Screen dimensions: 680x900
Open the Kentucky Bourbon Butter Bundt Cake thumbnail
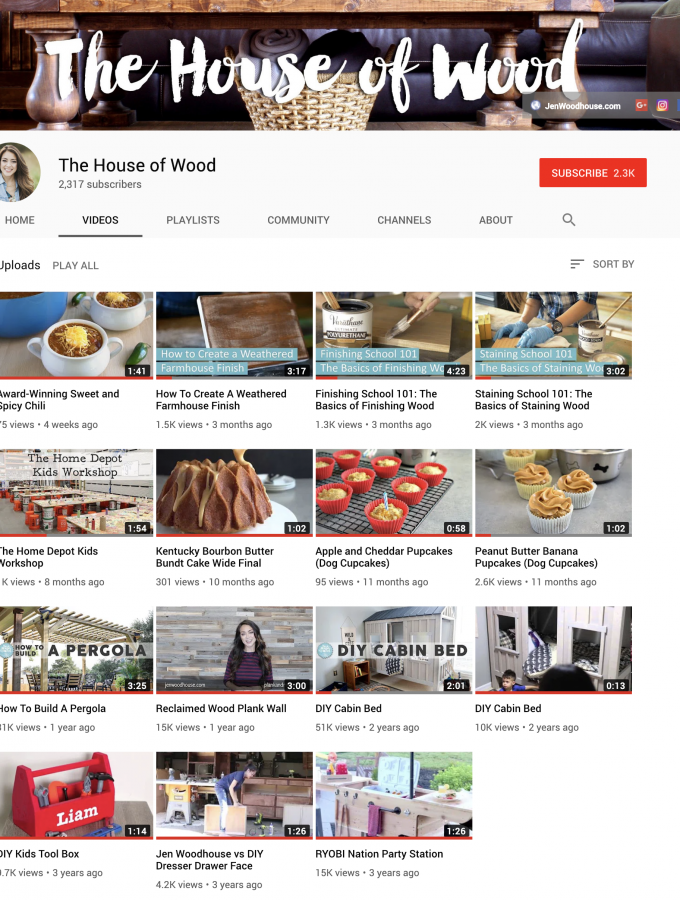pyautogui.click(x=234, y=492)
